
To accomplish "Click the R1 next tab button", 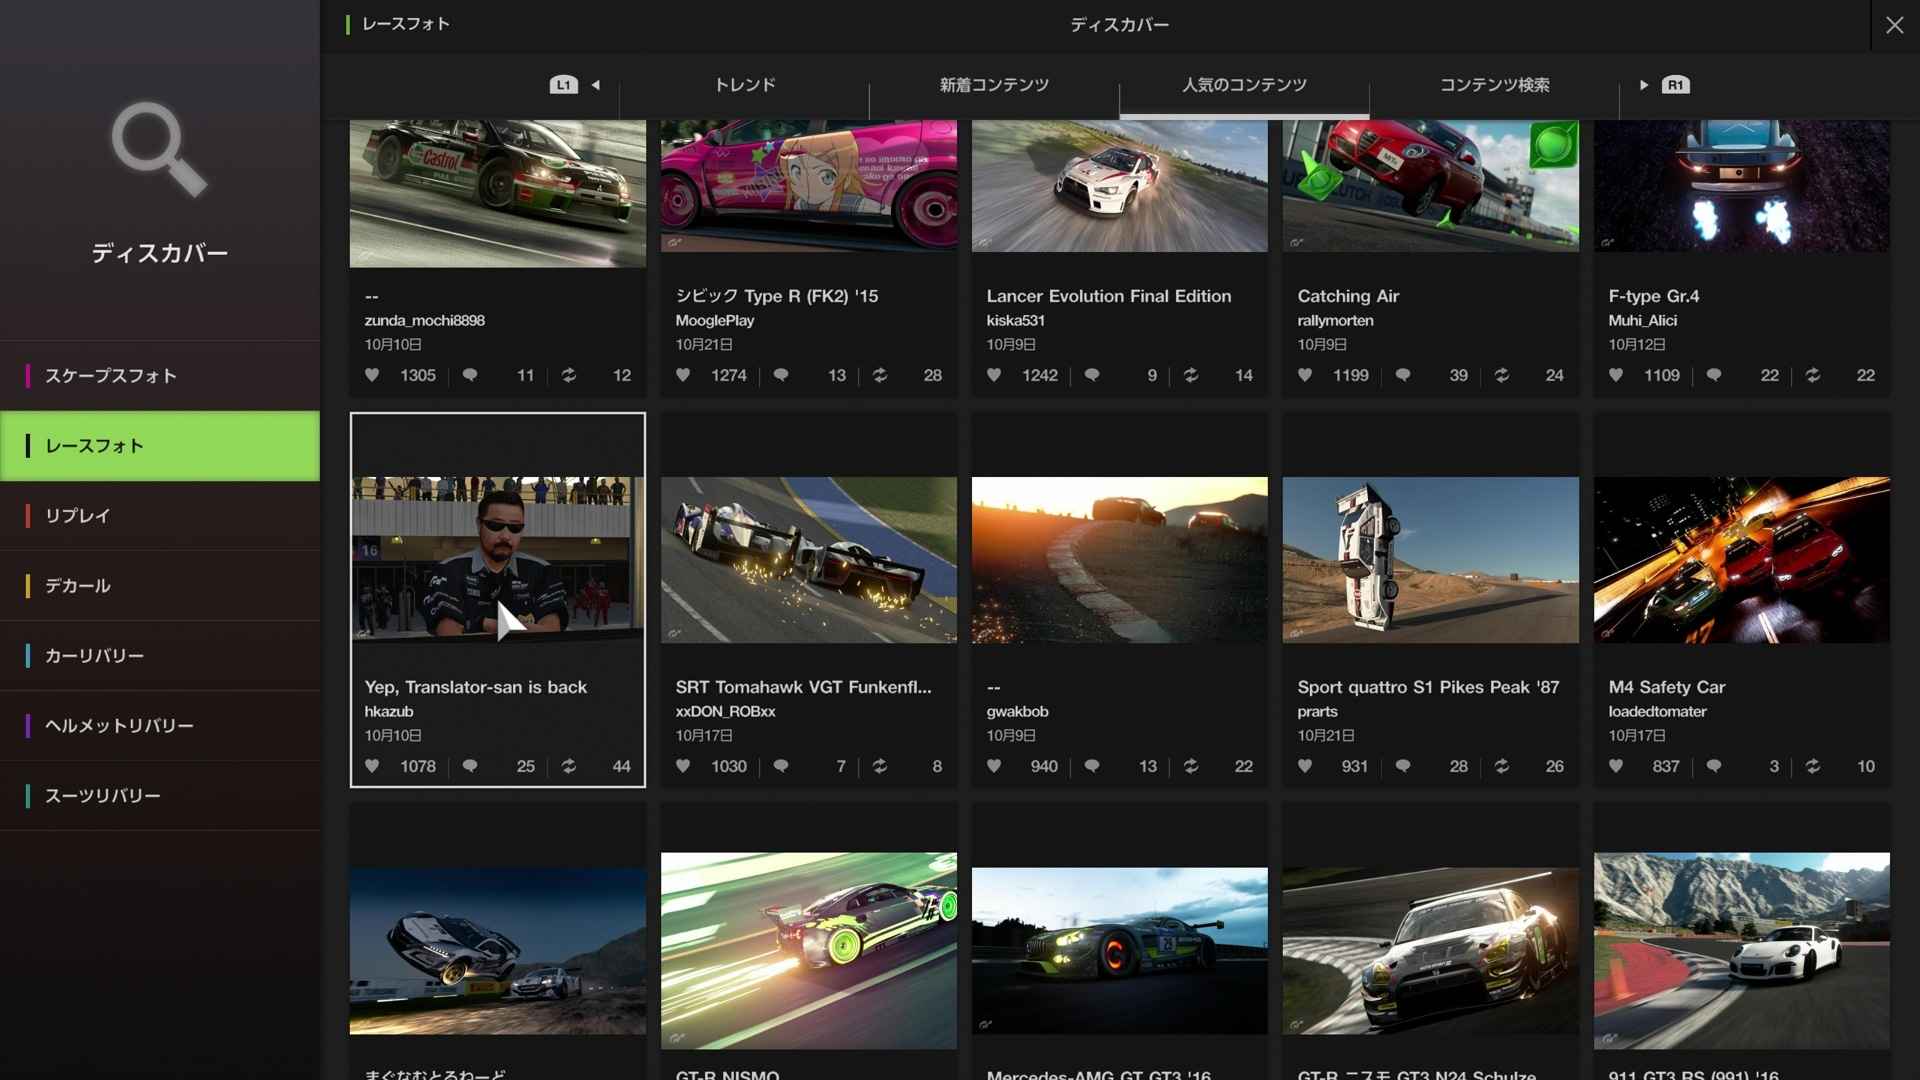I will pyautogui.click(x=1676, y=85).
